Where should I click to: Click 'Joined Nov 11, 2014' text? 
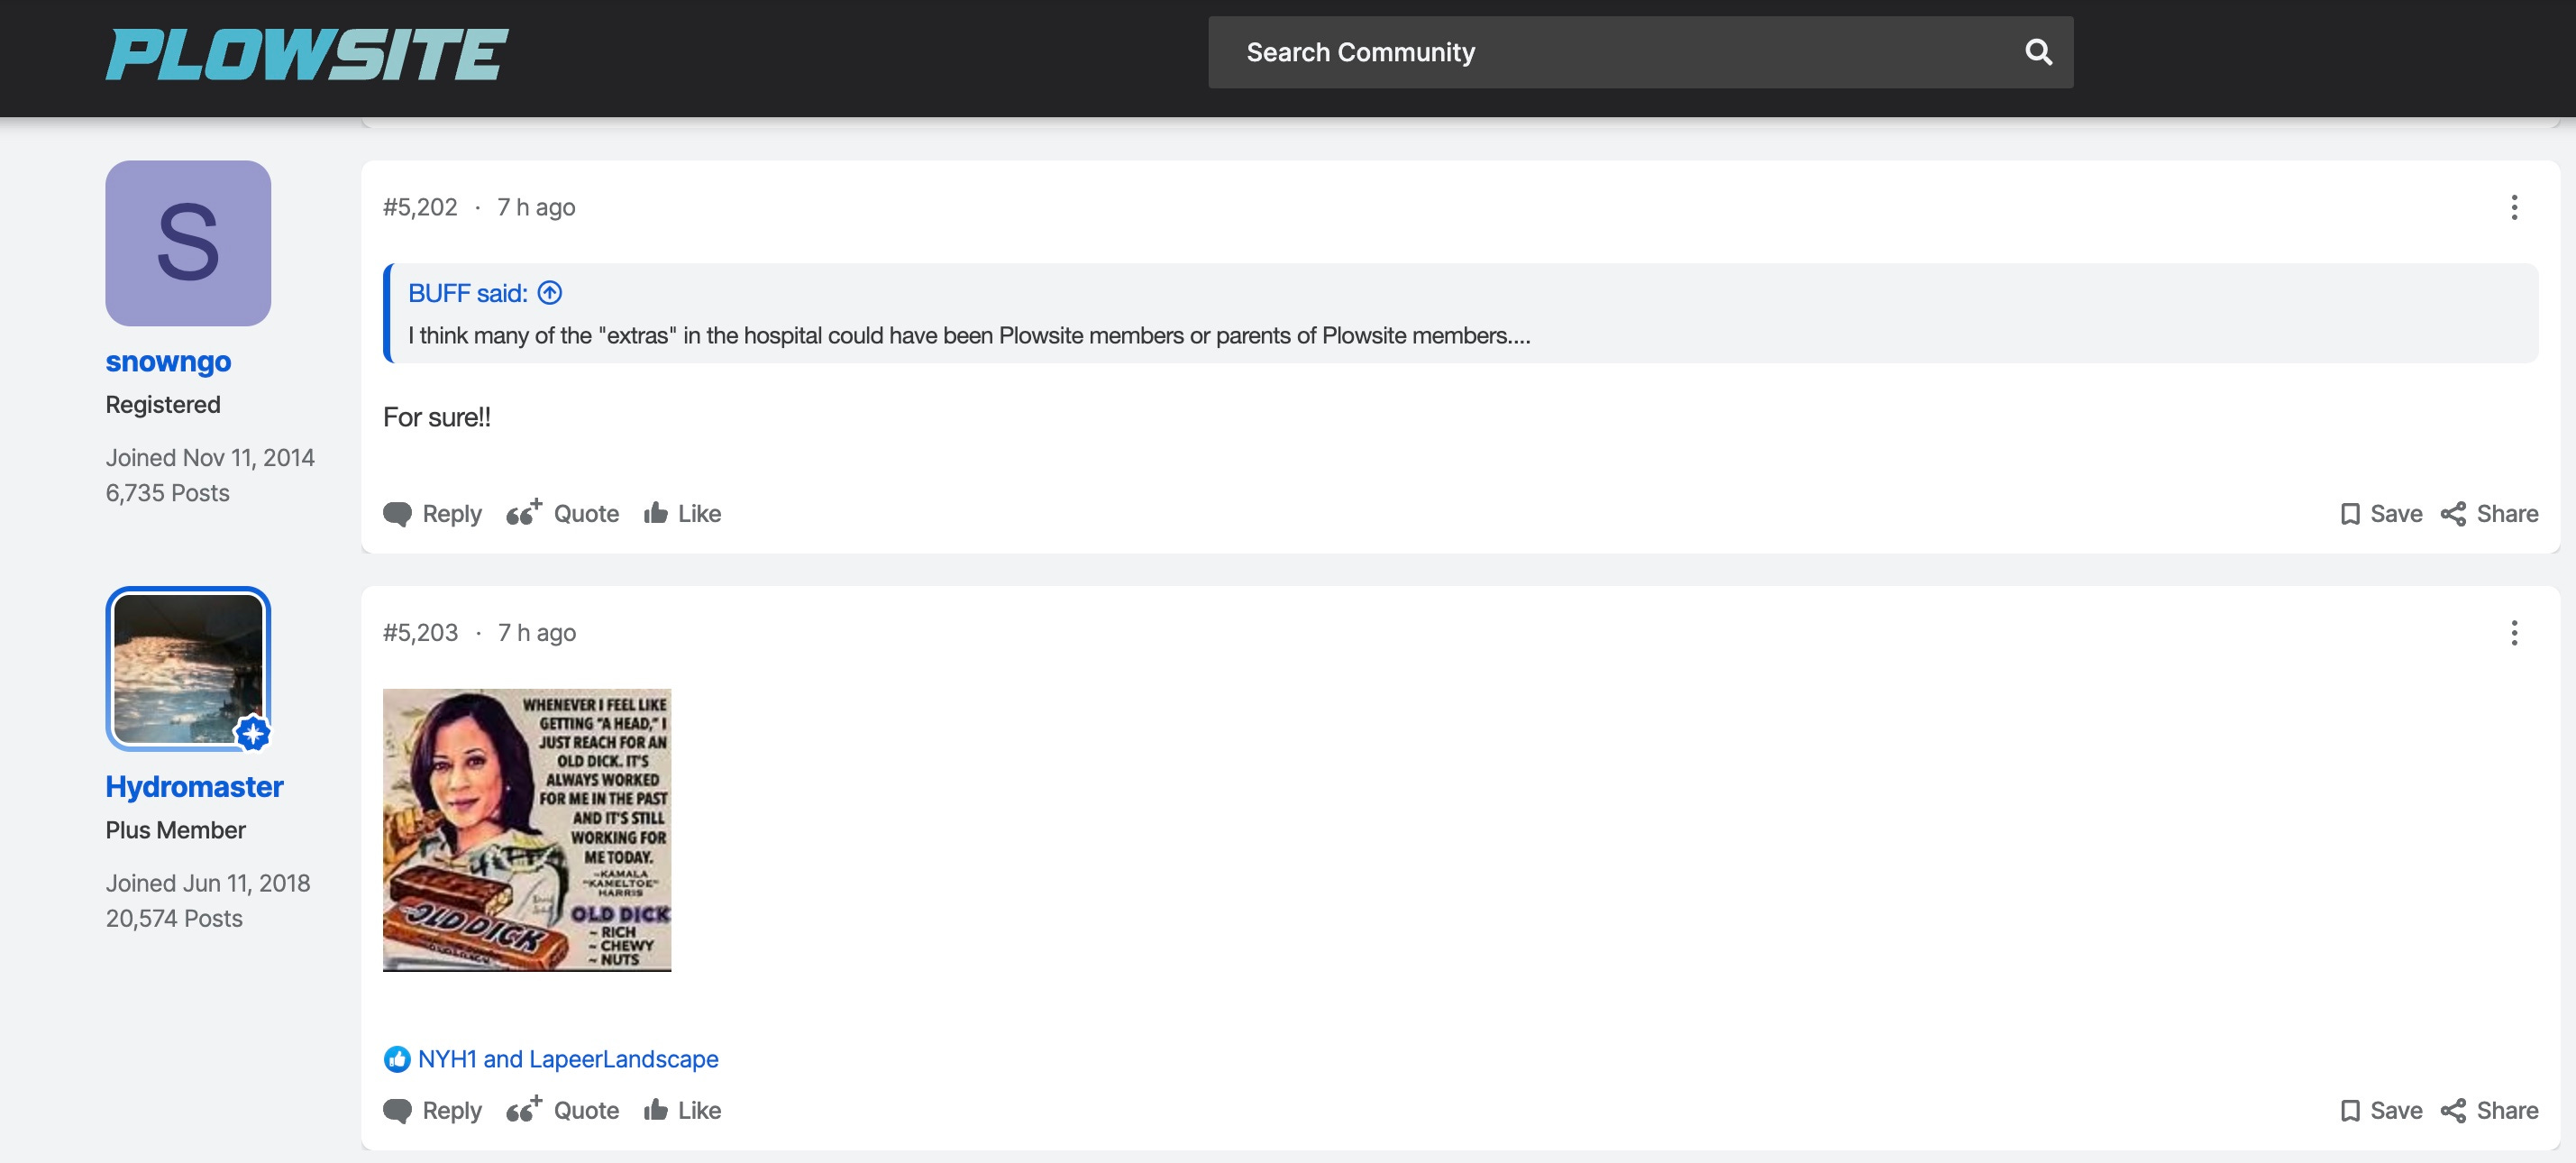click(x=210, y=458)
